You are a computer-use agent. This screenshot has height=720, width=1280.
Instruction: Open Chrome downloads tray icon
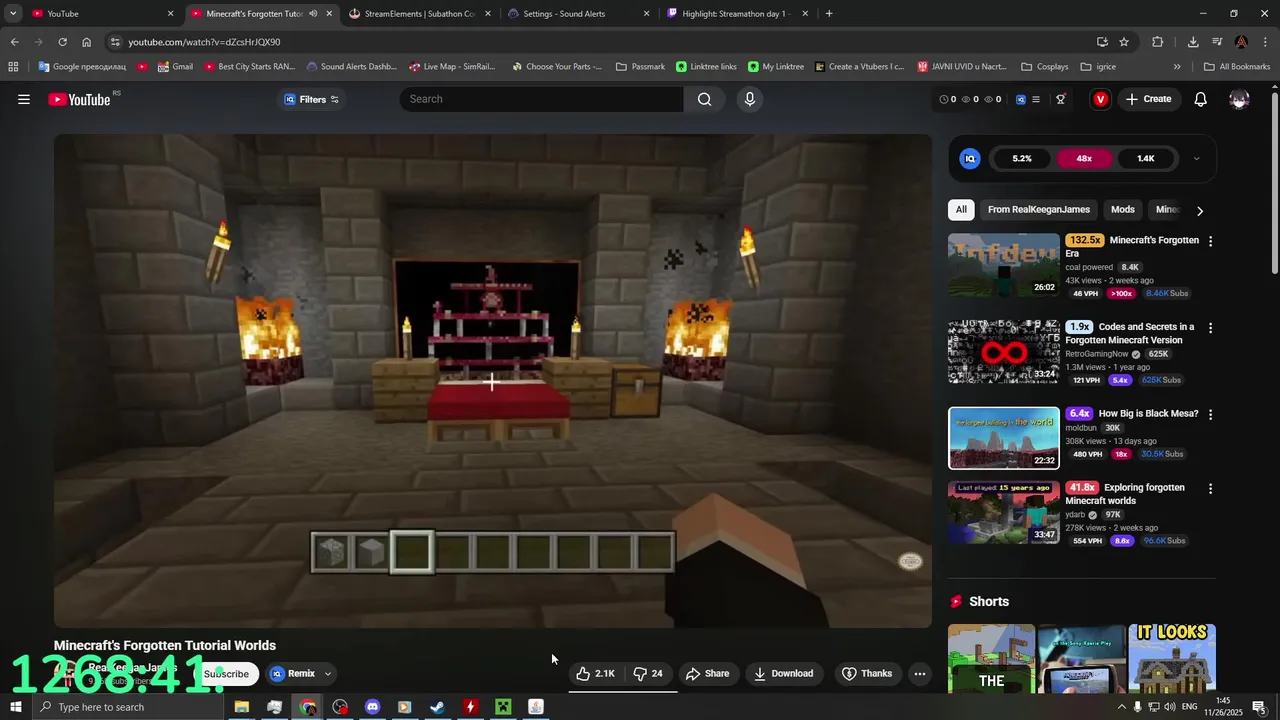pyautogui.click(x=1193, y=42)
